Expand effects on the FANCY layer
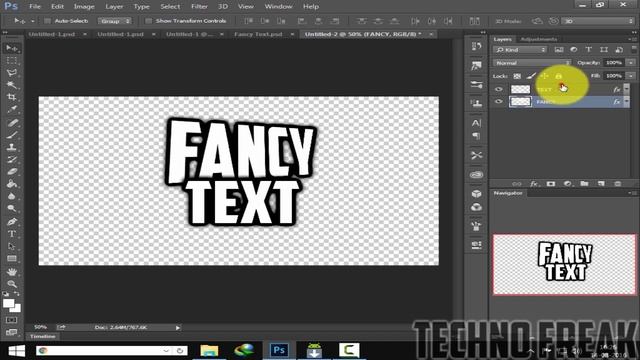This screenshot has height=360, width=640. (x=627, y=101)
